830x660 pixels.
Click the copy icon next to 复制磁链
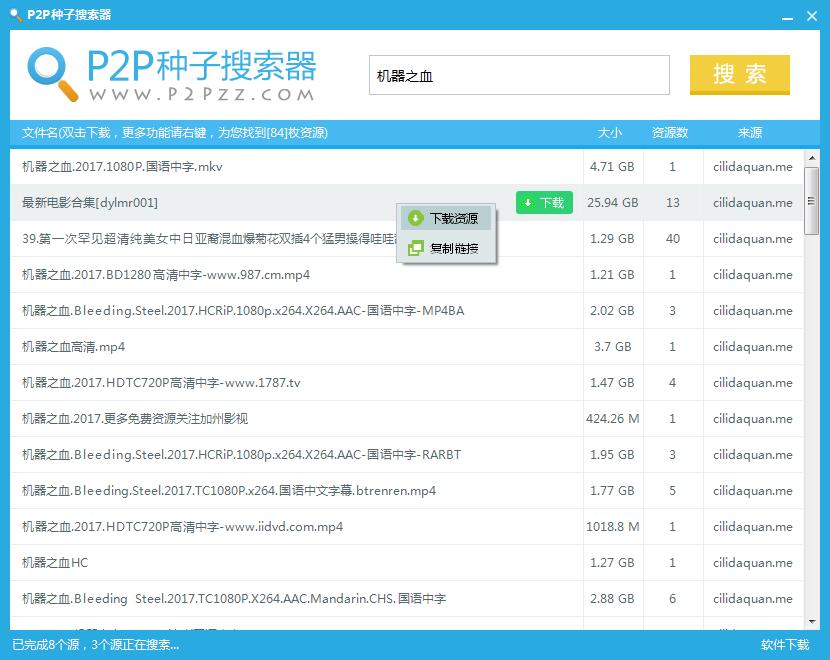click(x=414, y=246)
